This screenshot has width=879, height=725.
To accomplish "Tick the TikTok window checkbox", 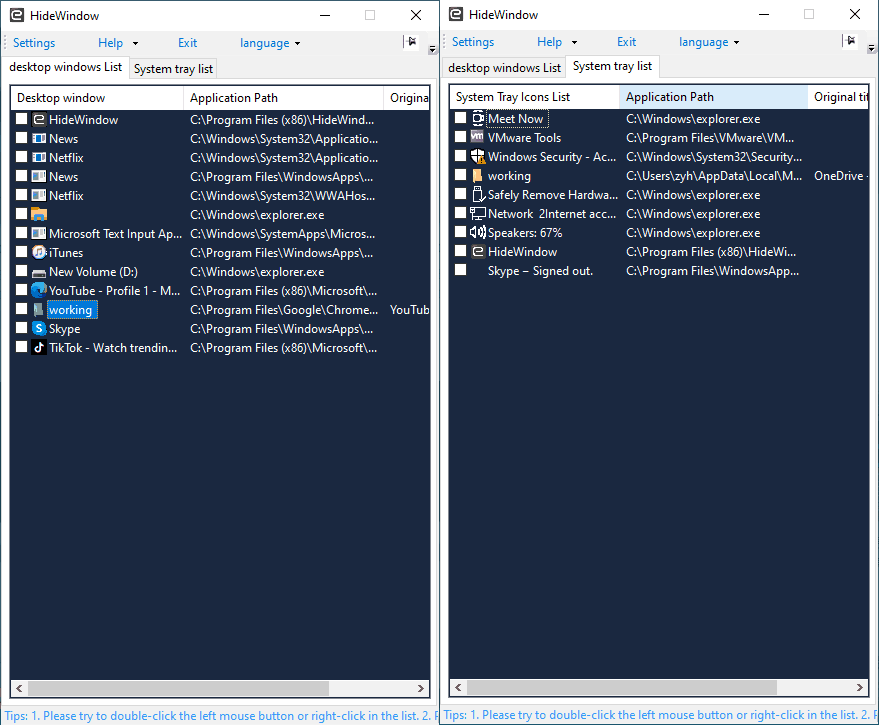I will tap(21, 347).
